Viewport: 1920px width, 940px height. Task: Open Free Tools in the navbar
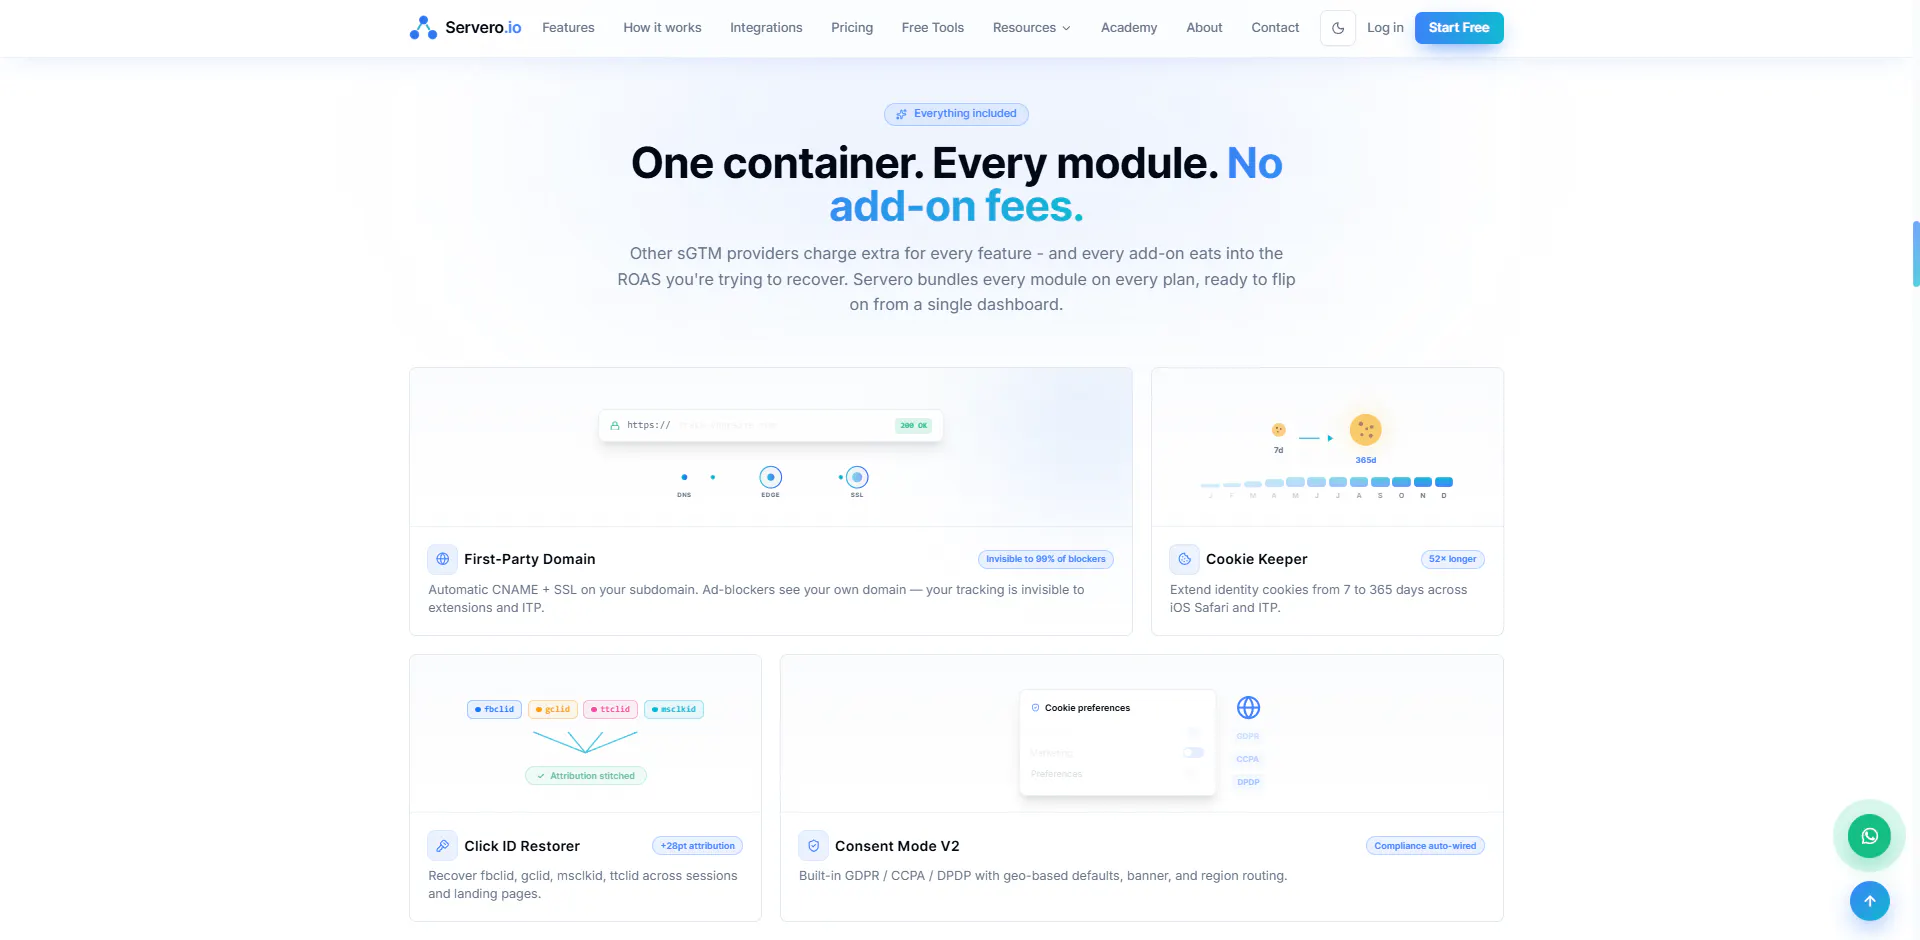(933, 28)
